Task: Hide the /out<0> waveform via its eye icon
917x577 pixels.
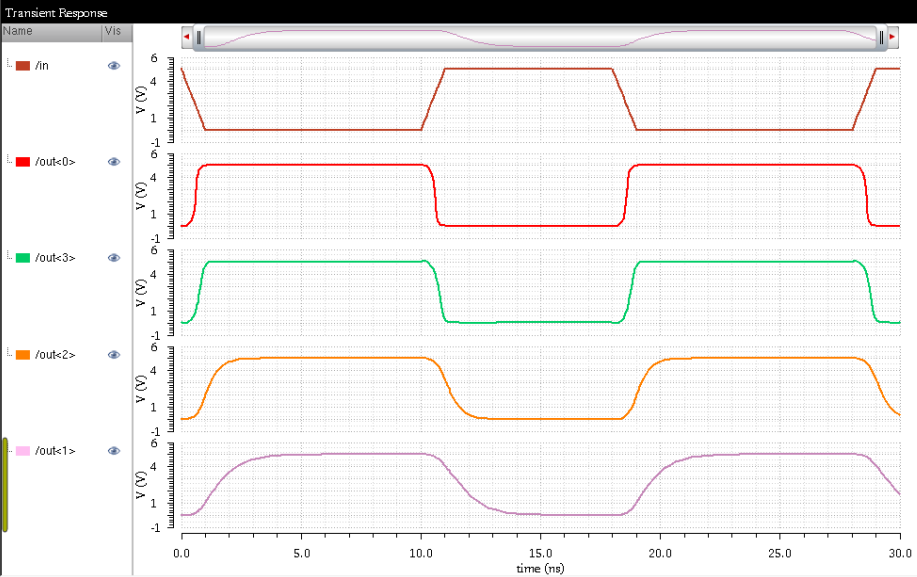Action: coord(113,161)
